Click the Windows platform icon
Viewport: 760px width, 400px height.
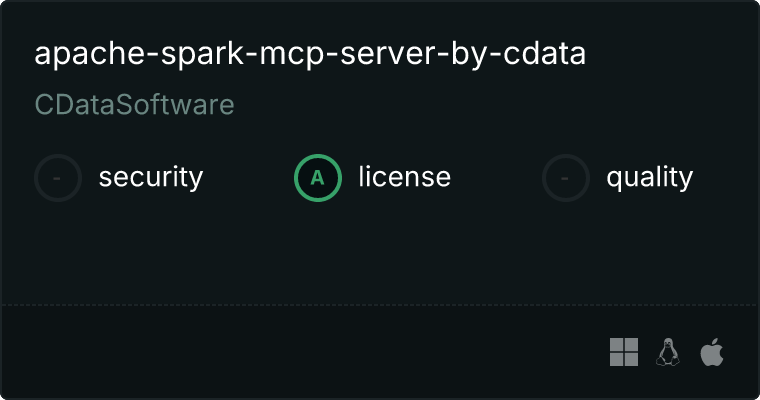624,352
